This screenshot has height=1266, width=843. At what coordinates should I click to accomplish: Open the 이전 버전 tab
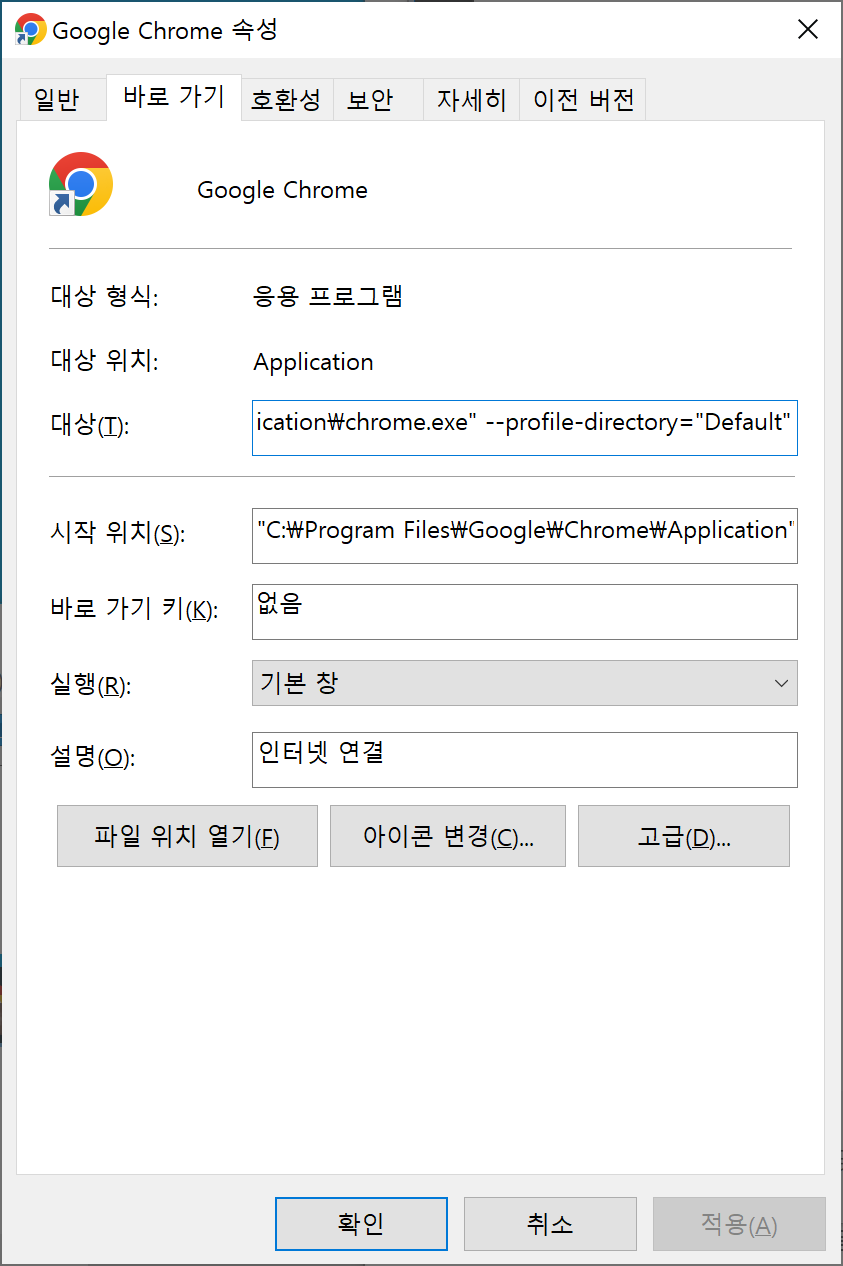tap(583, 100)
